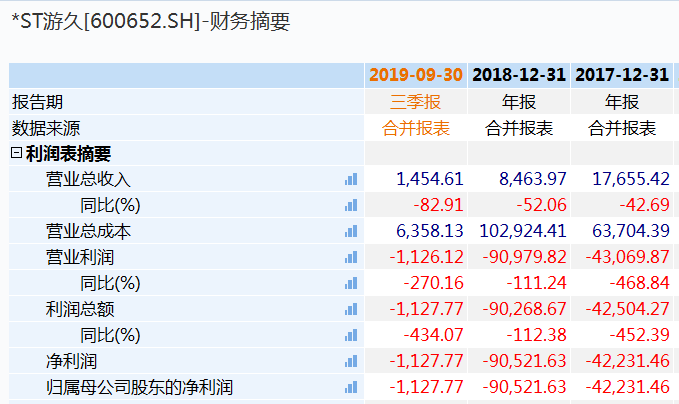Click growth value -52.06

[541, 205]
